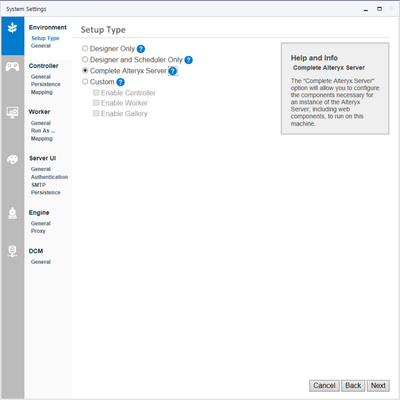Image resolution: width=400 pixels, height=400 pixels.
Task: Click the Help and Info heading
Action: click(314, 58)
